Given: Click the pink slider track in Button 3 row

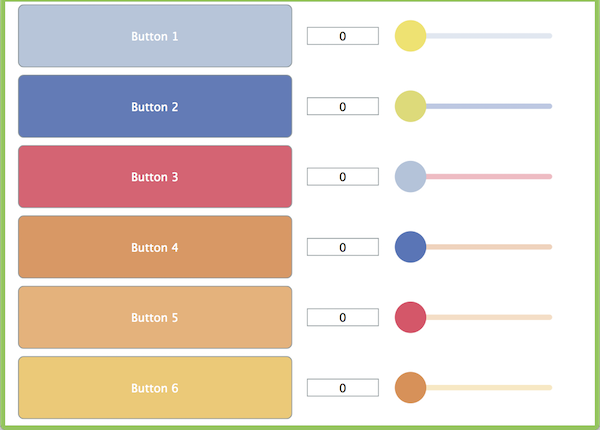Looking at the screenshot, I should 490,177.
